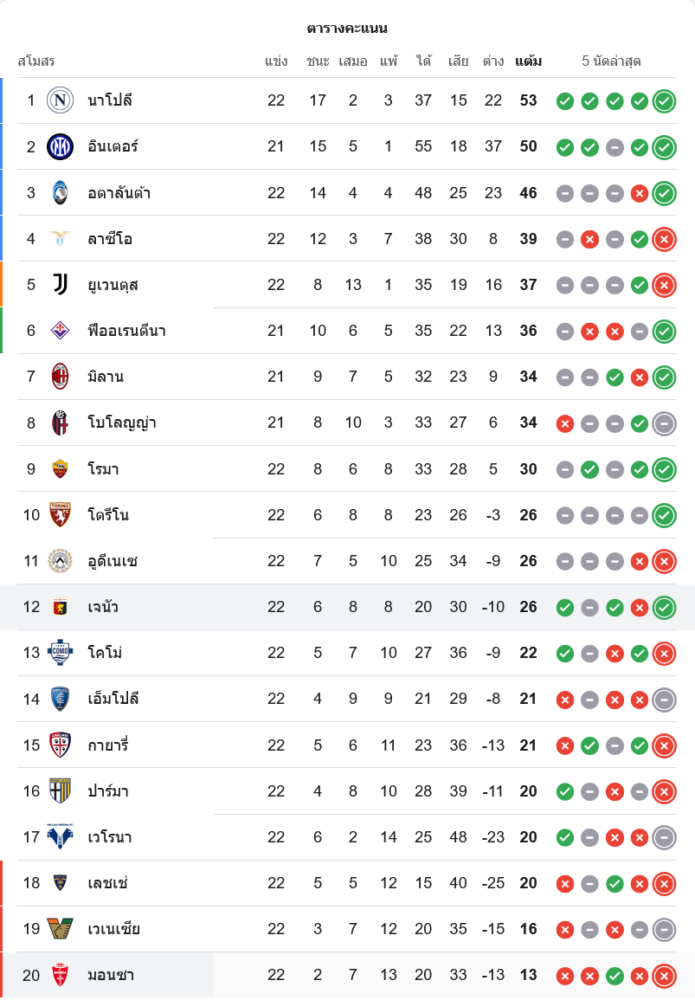
Task: Click the Atalanta team badge
Action: 61,192
